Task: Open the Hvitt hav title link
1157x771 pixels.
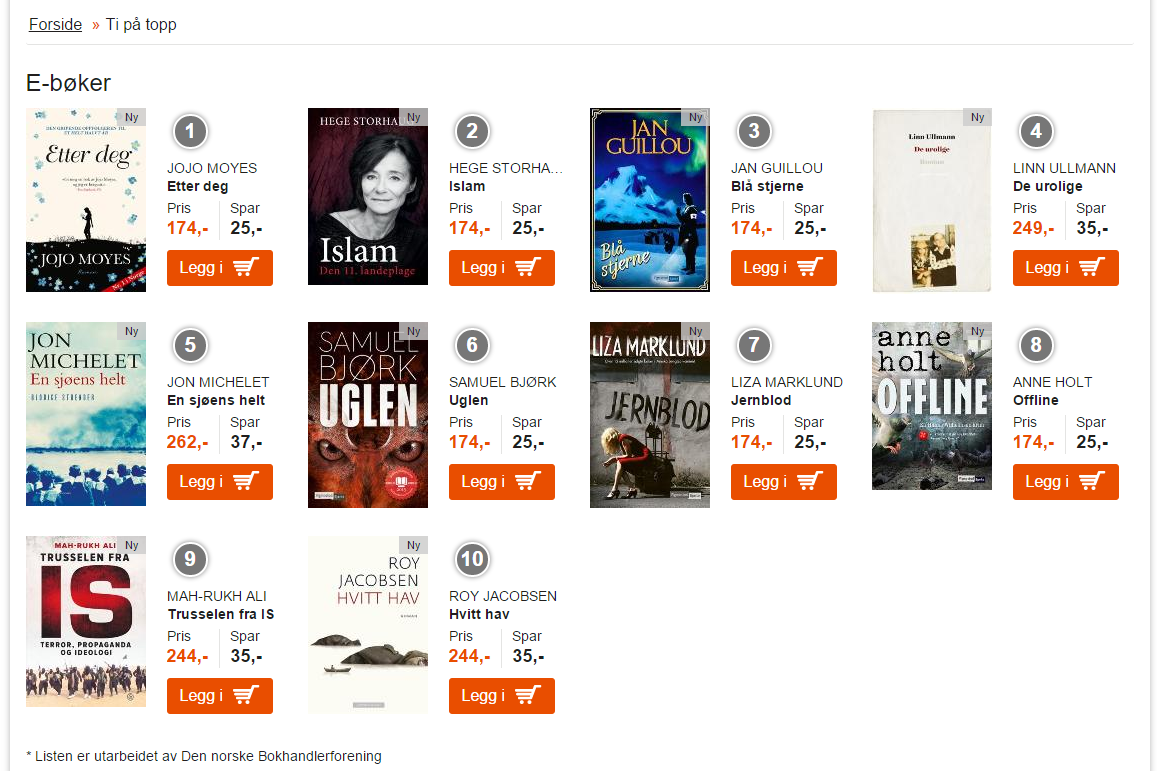Action: point(479,614)
